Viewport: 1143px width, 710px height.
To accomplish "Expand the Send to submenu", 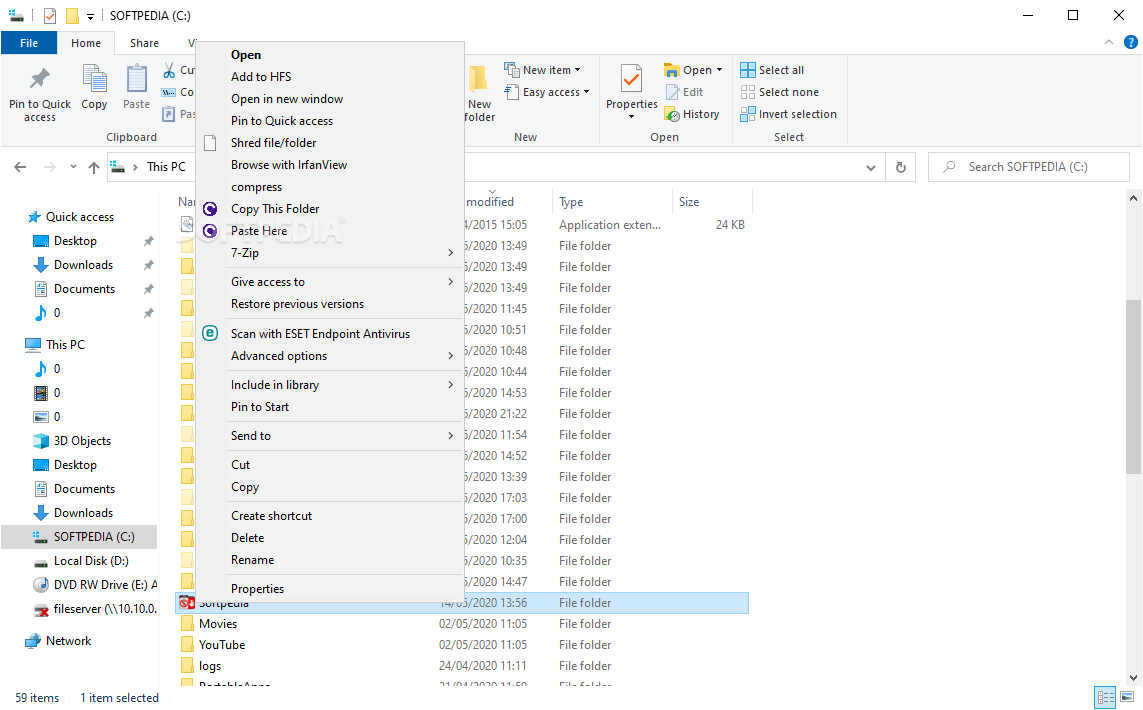I will pos(450,436).
